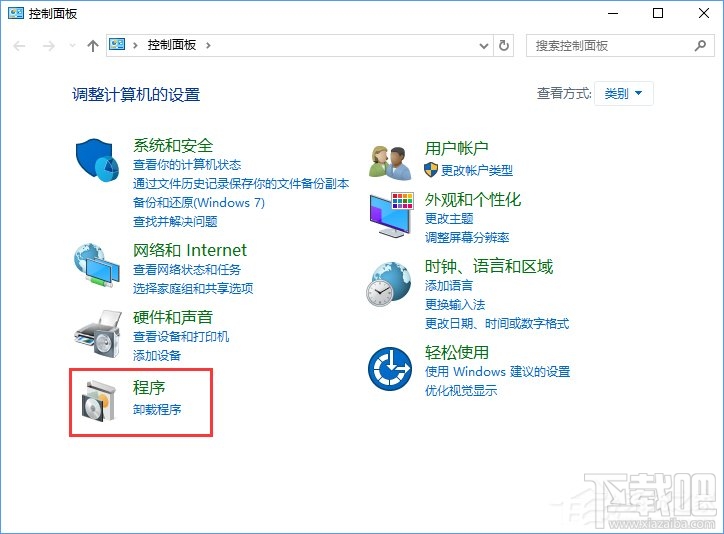Open the 硬件和声音 printer icon
This screenshot has height=534, width=724.
click(97, 333)
